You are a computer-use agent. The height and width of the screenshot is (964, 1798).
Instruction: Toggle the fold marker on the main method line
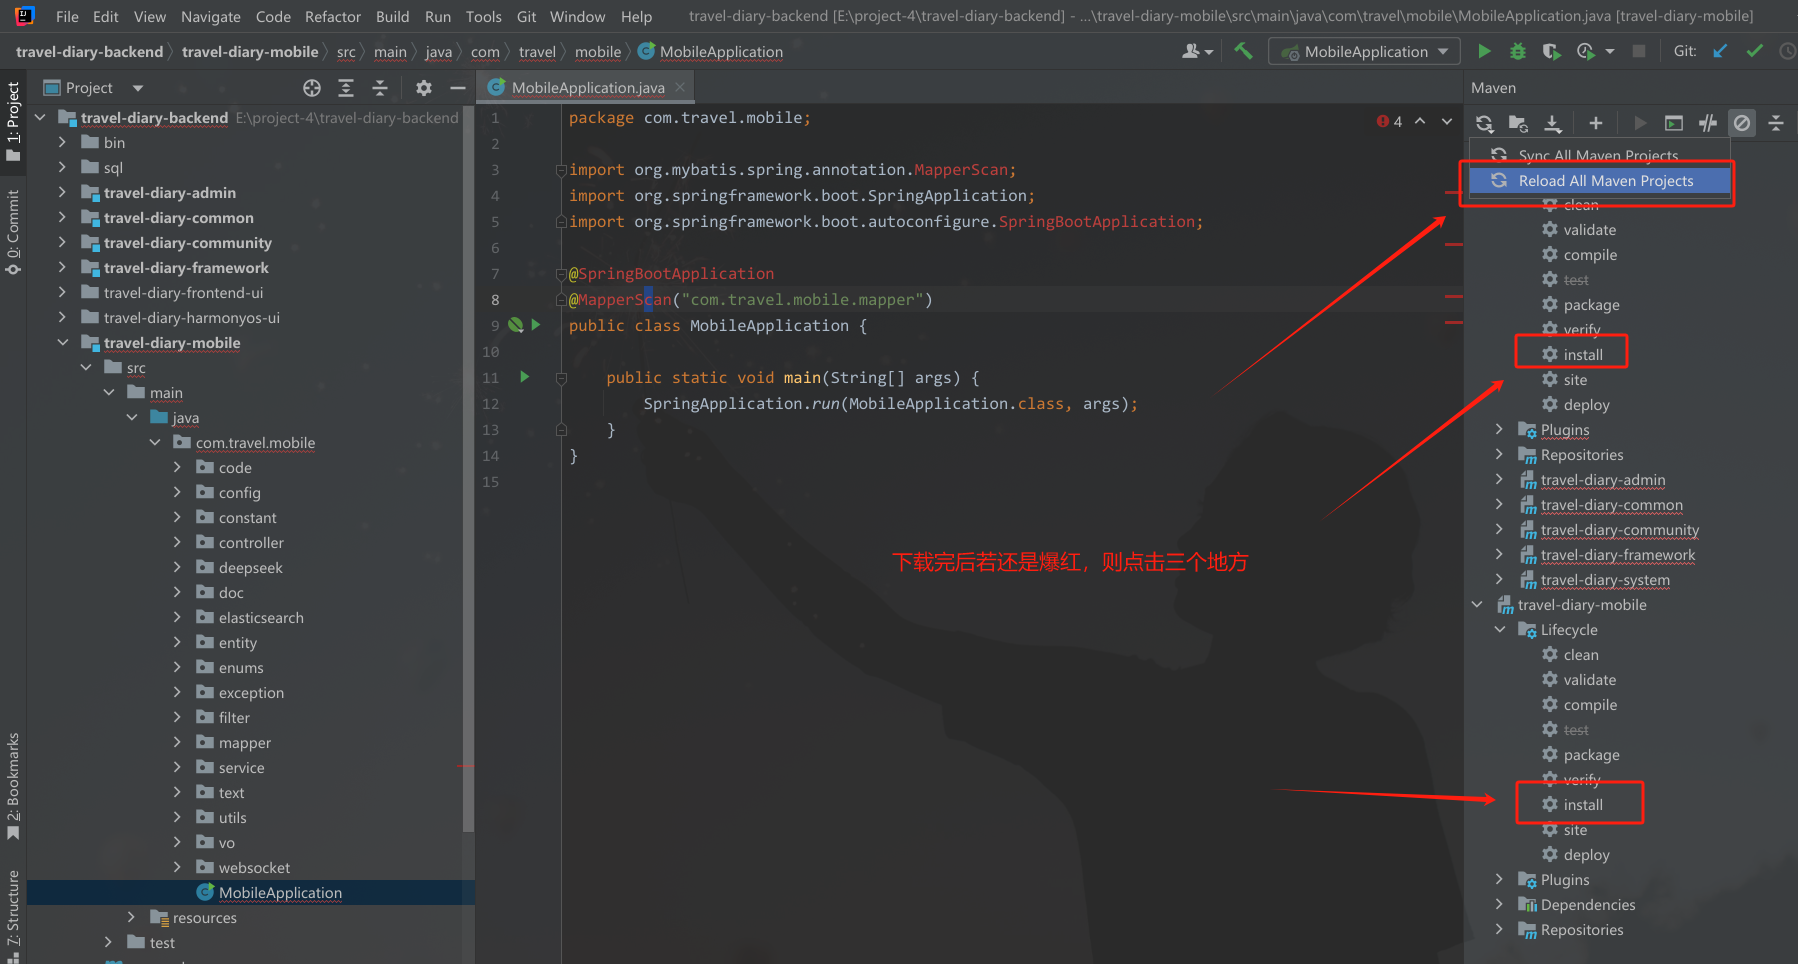(561, 378)
